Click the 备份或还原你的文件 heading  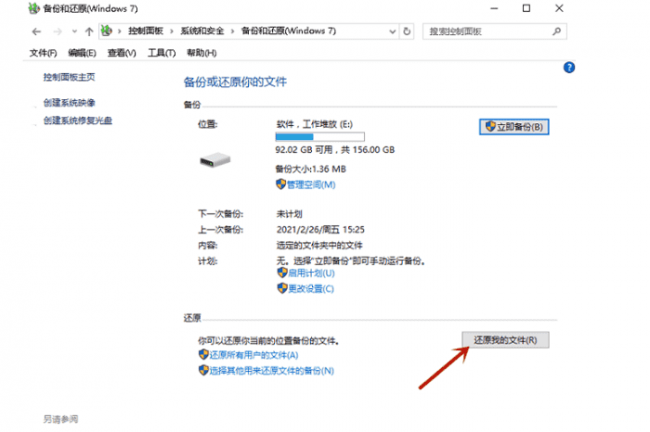[x=235, y=82]
